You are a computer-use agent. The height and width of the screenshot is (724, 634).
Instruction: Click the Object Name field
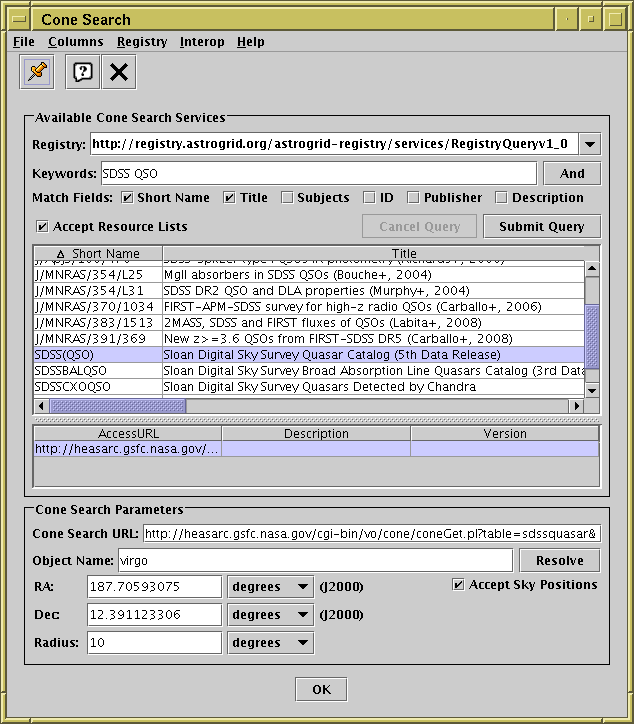(315, 561)
